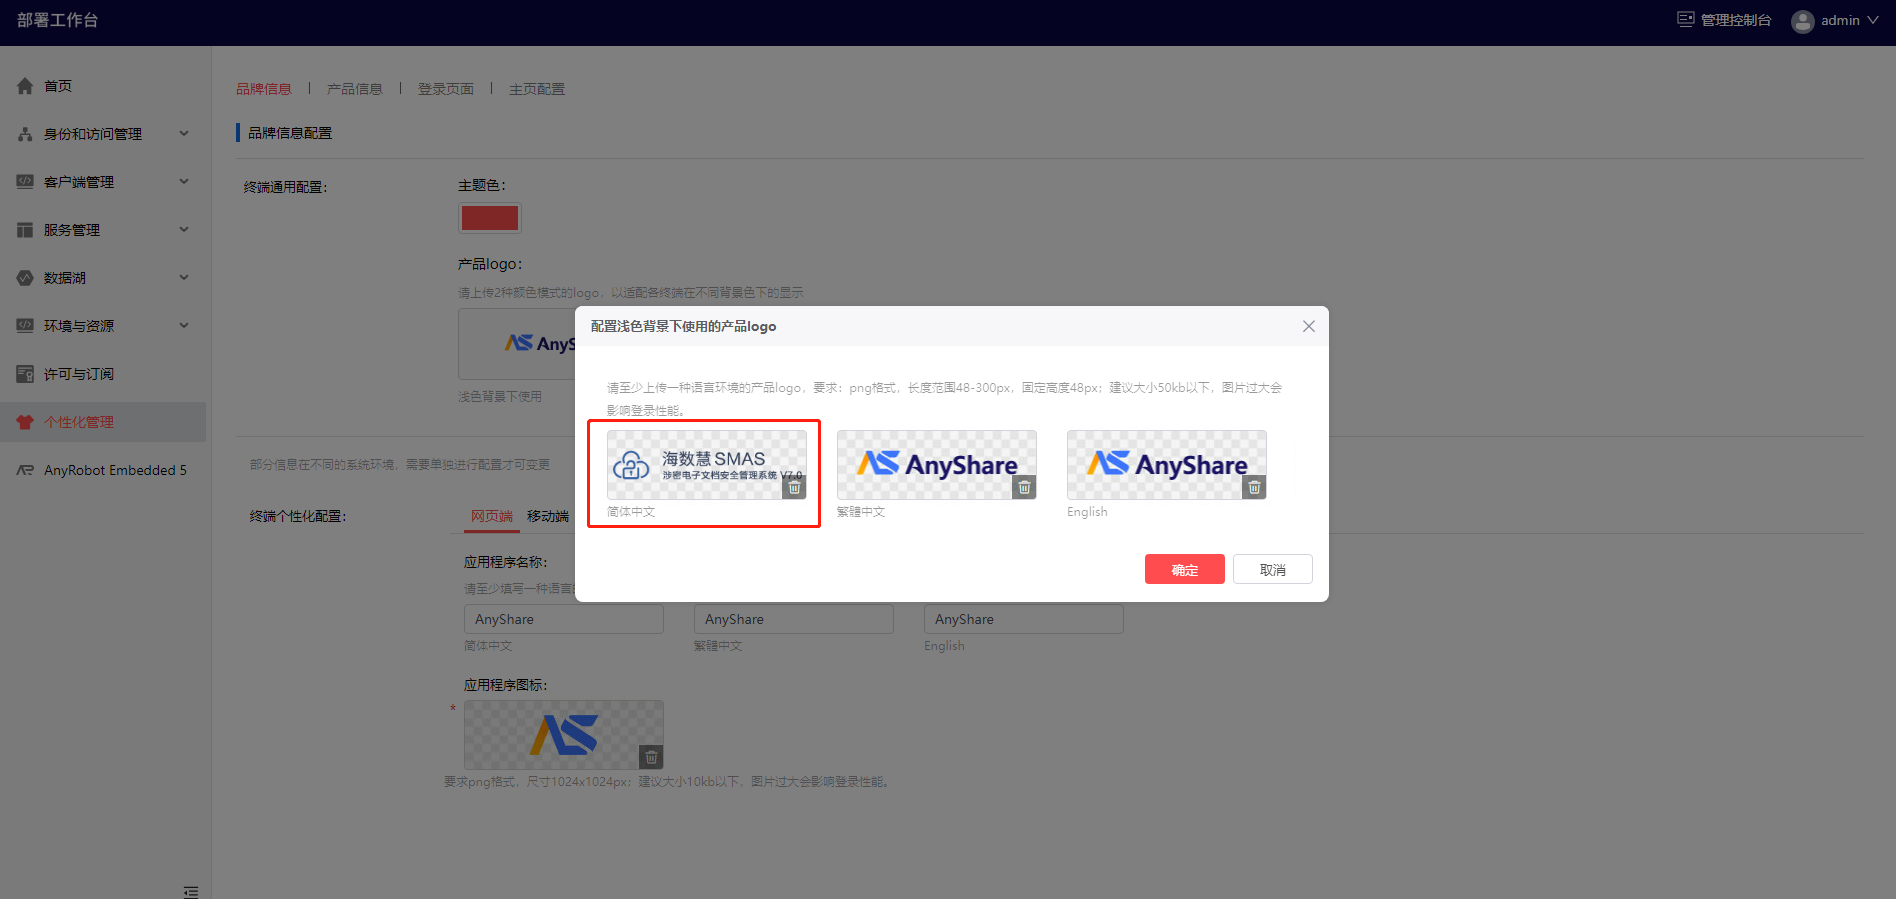Switch to the 品牌信息 tab
The image size is (1896, 899).
tap(264, 89)
